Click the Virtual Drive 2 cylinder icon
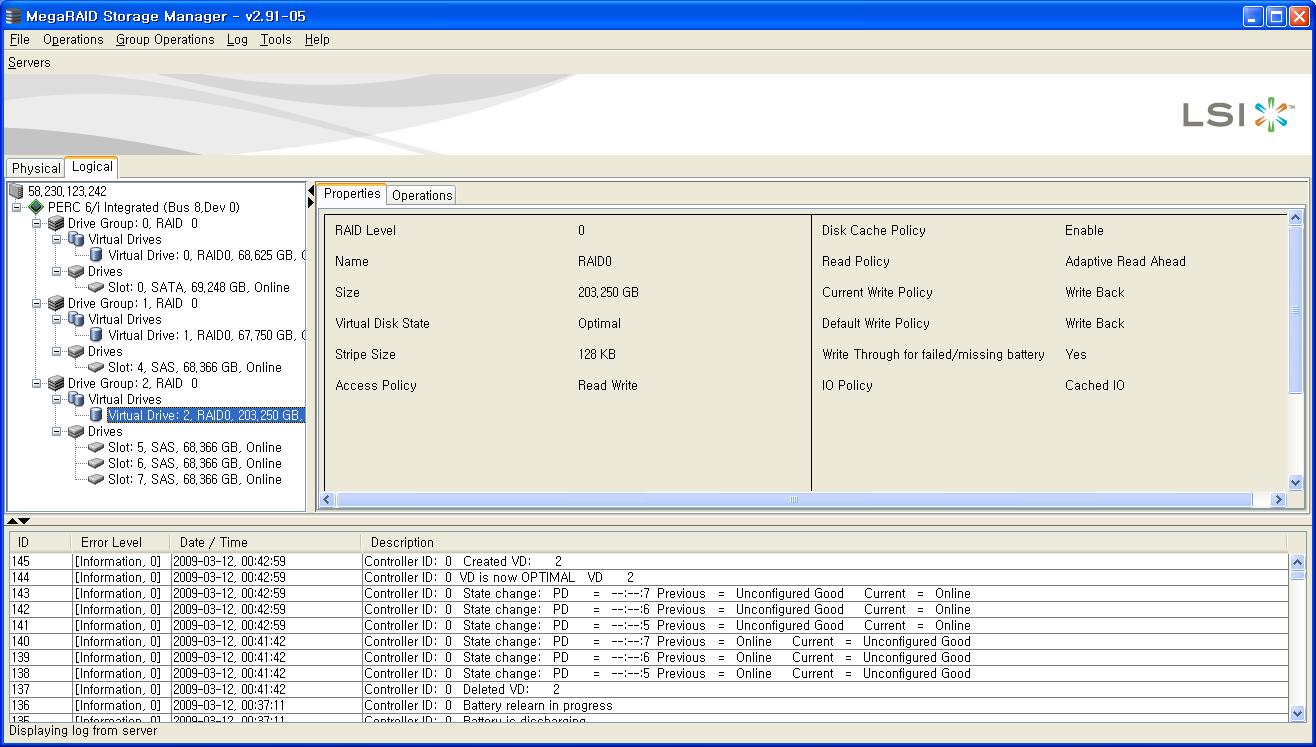 pos(96,415)
